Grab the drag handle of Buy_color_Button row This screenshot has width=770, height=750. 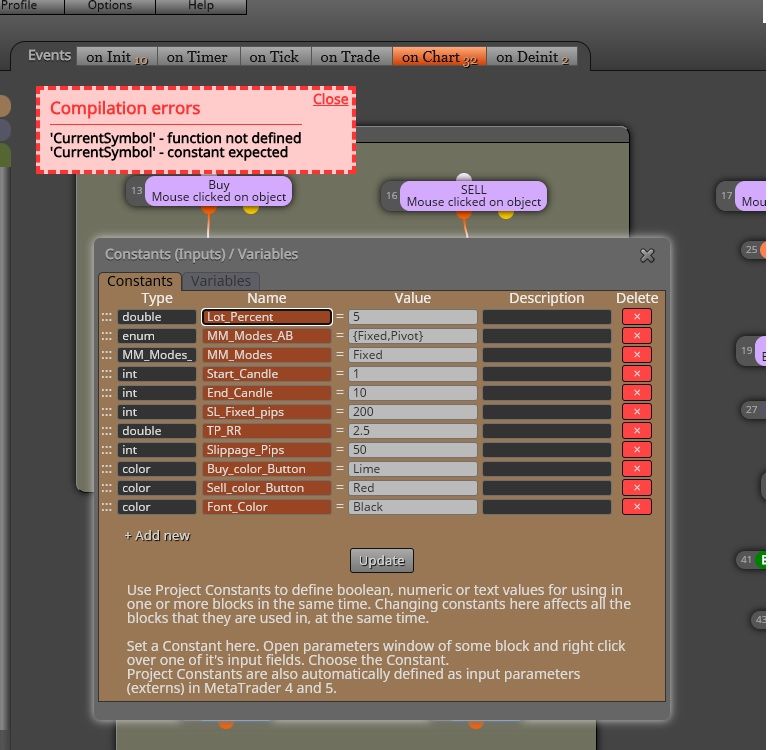[x=107, y=469]
